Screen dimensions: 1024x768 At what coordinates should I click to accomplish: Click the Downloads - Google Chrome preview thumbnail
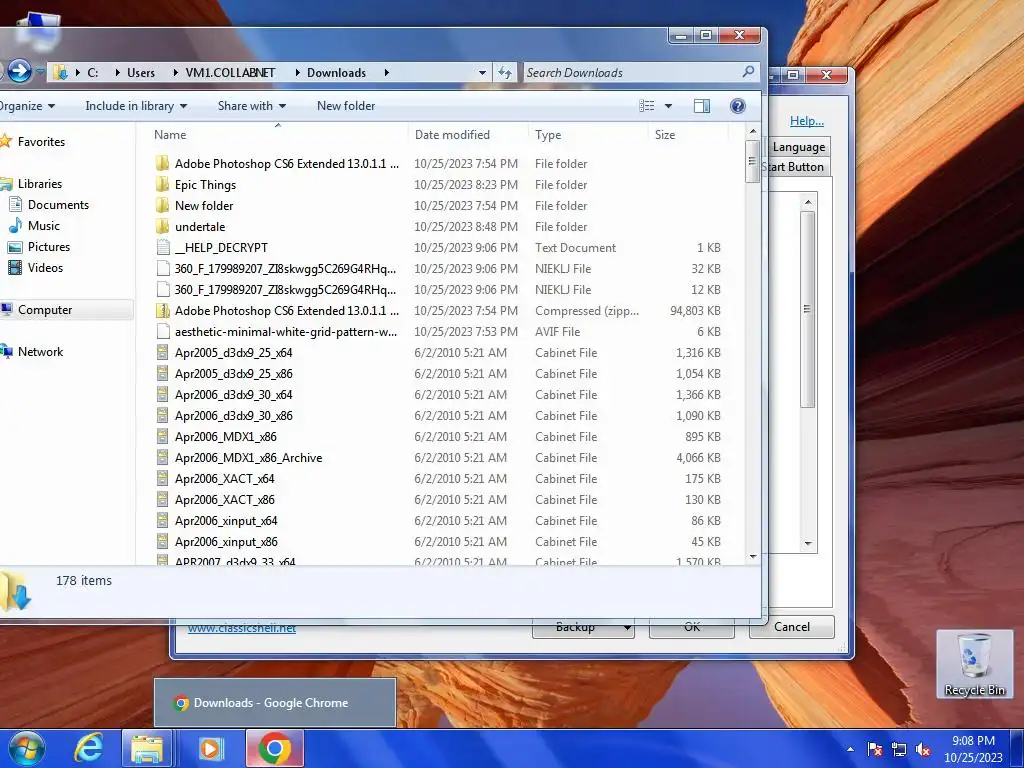click(x=275, y=703)
